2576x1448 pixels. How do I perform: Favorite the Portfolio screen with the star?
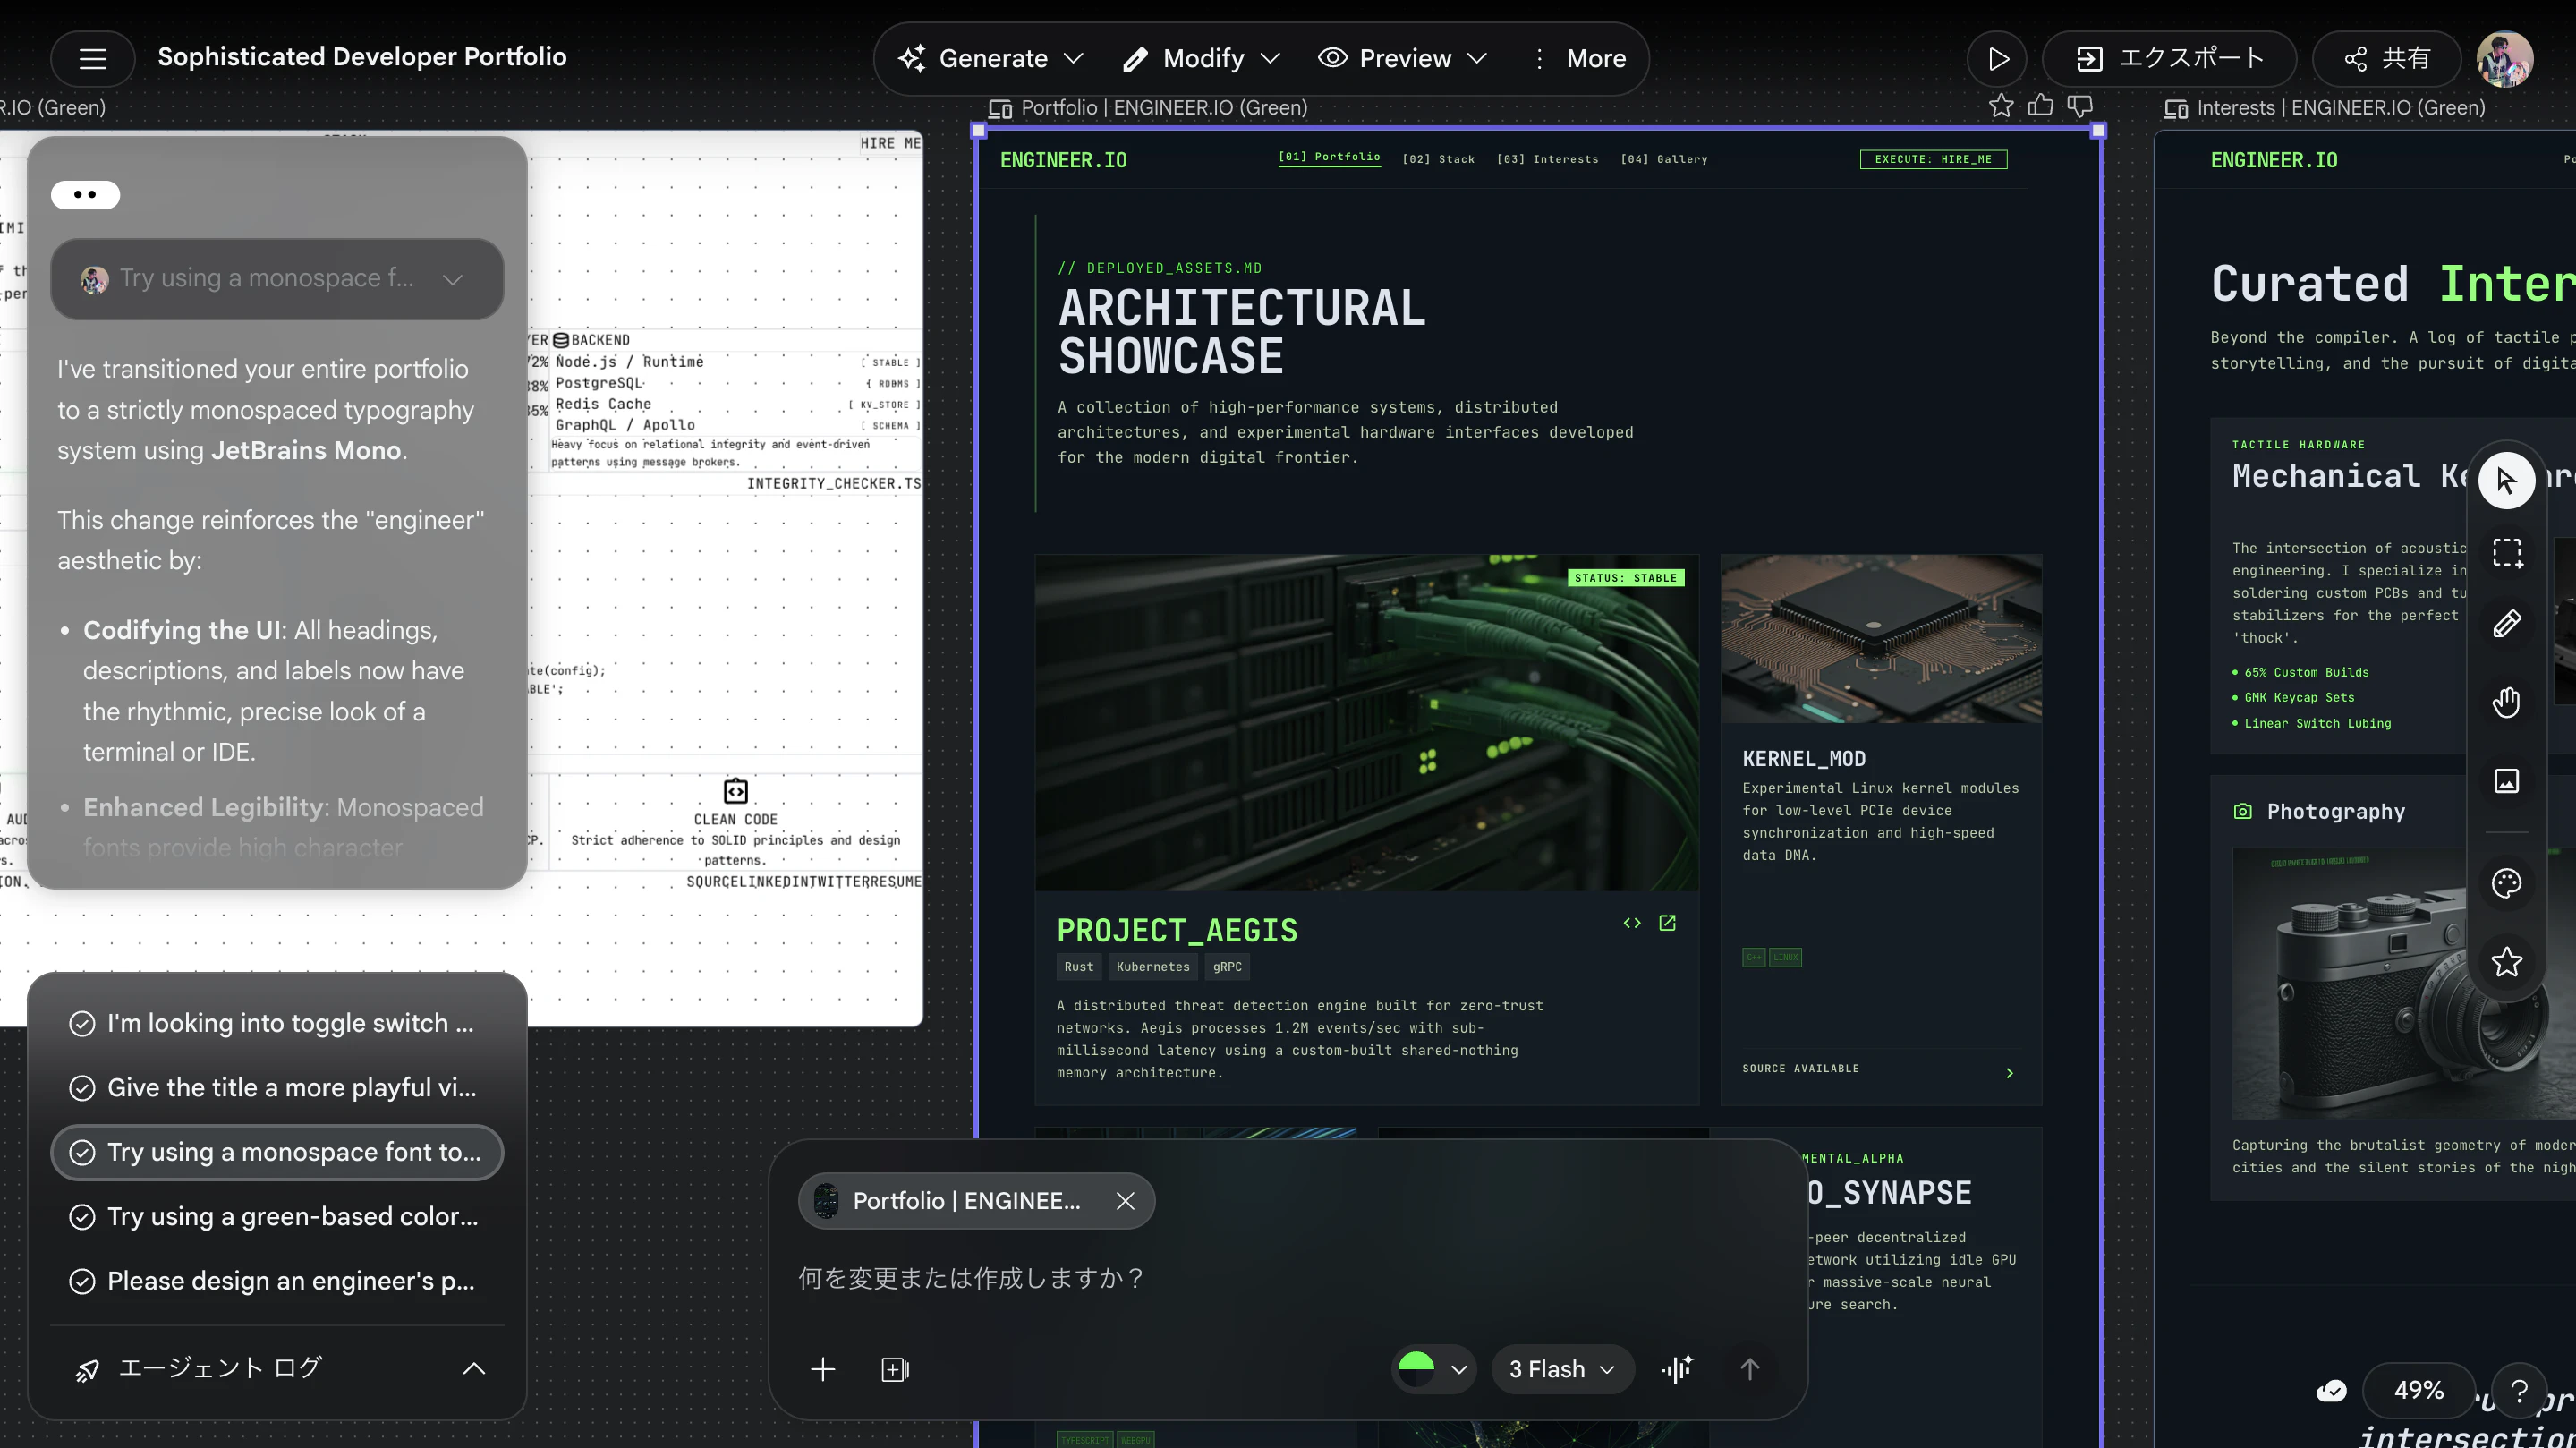pyautogui.click(x=2001, y=106)
